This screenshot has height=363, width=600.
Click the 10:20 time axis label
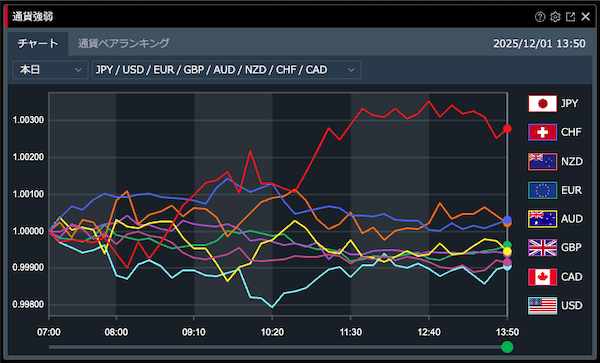tap(272, 332)
